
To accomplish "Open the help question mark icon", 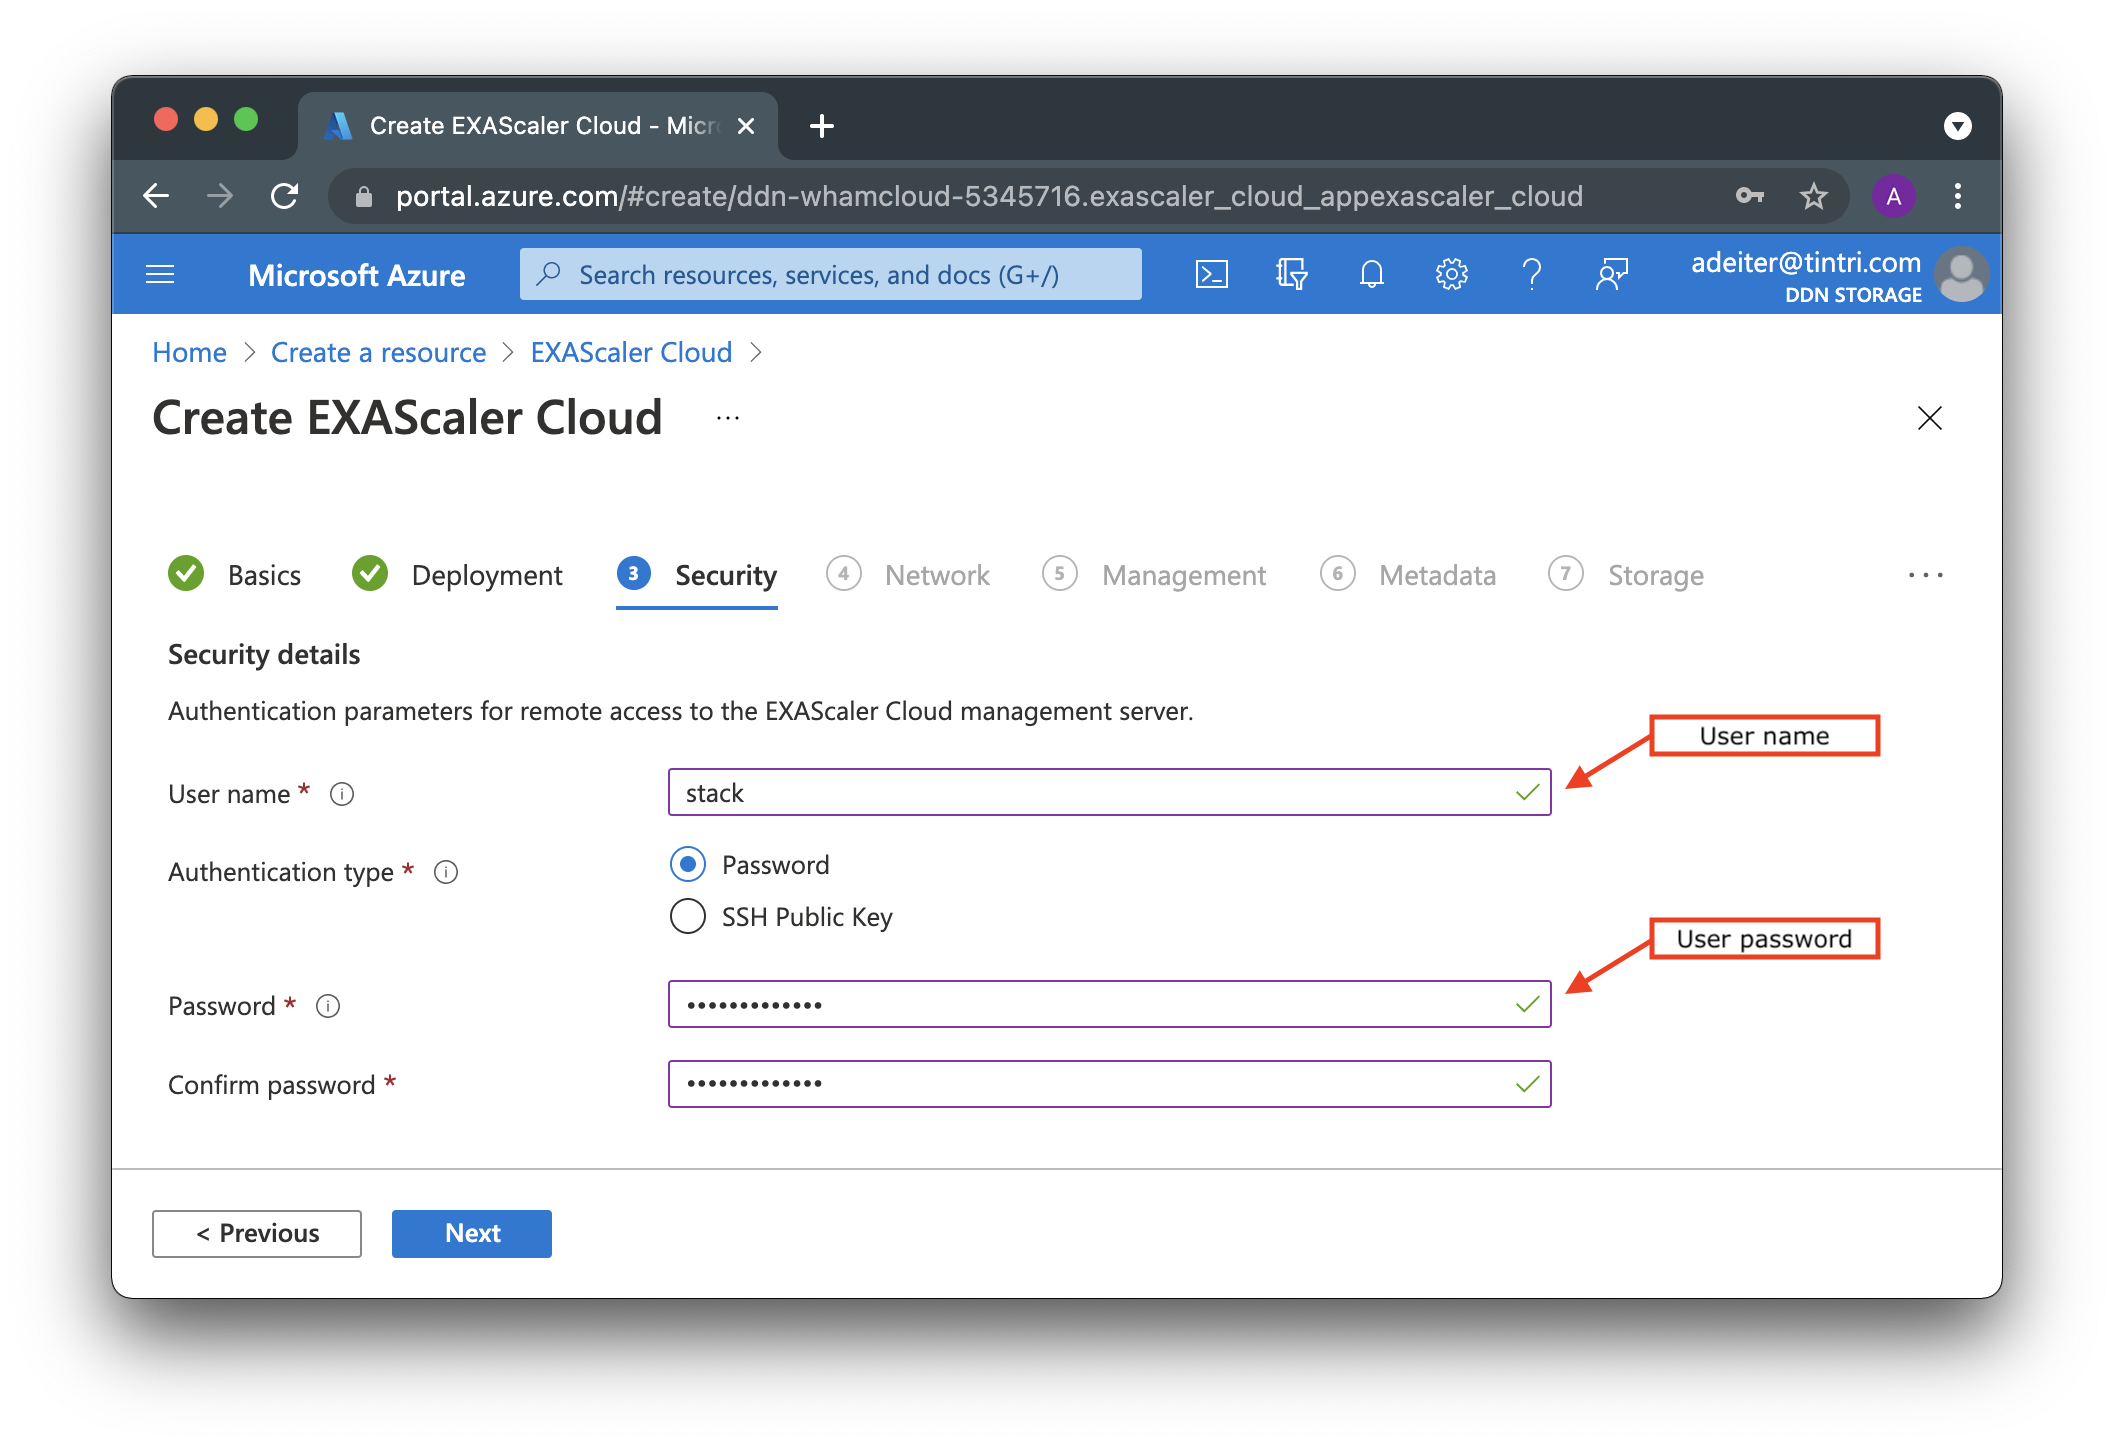I will tap(1531, 274).
